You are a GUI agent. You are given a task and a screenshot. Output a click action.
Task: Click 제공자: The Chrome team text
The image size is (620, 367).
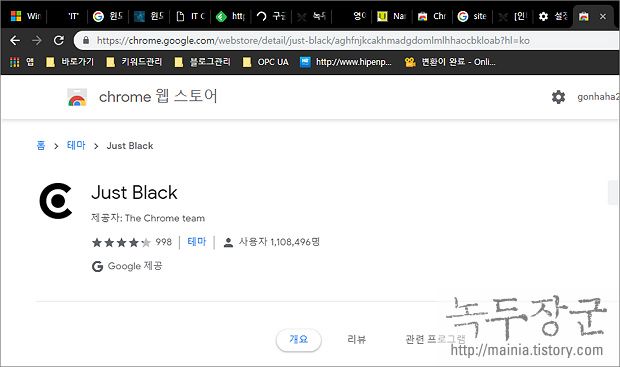(x=148, y=218)
